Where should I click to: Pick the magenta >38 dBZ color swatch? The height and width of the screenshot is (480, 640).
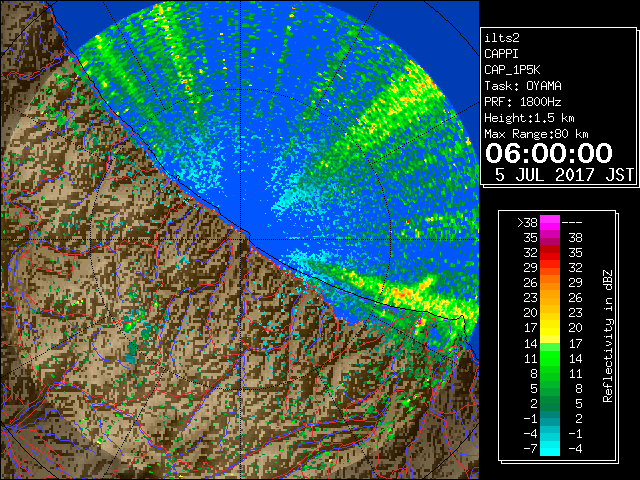pos(550,222)
